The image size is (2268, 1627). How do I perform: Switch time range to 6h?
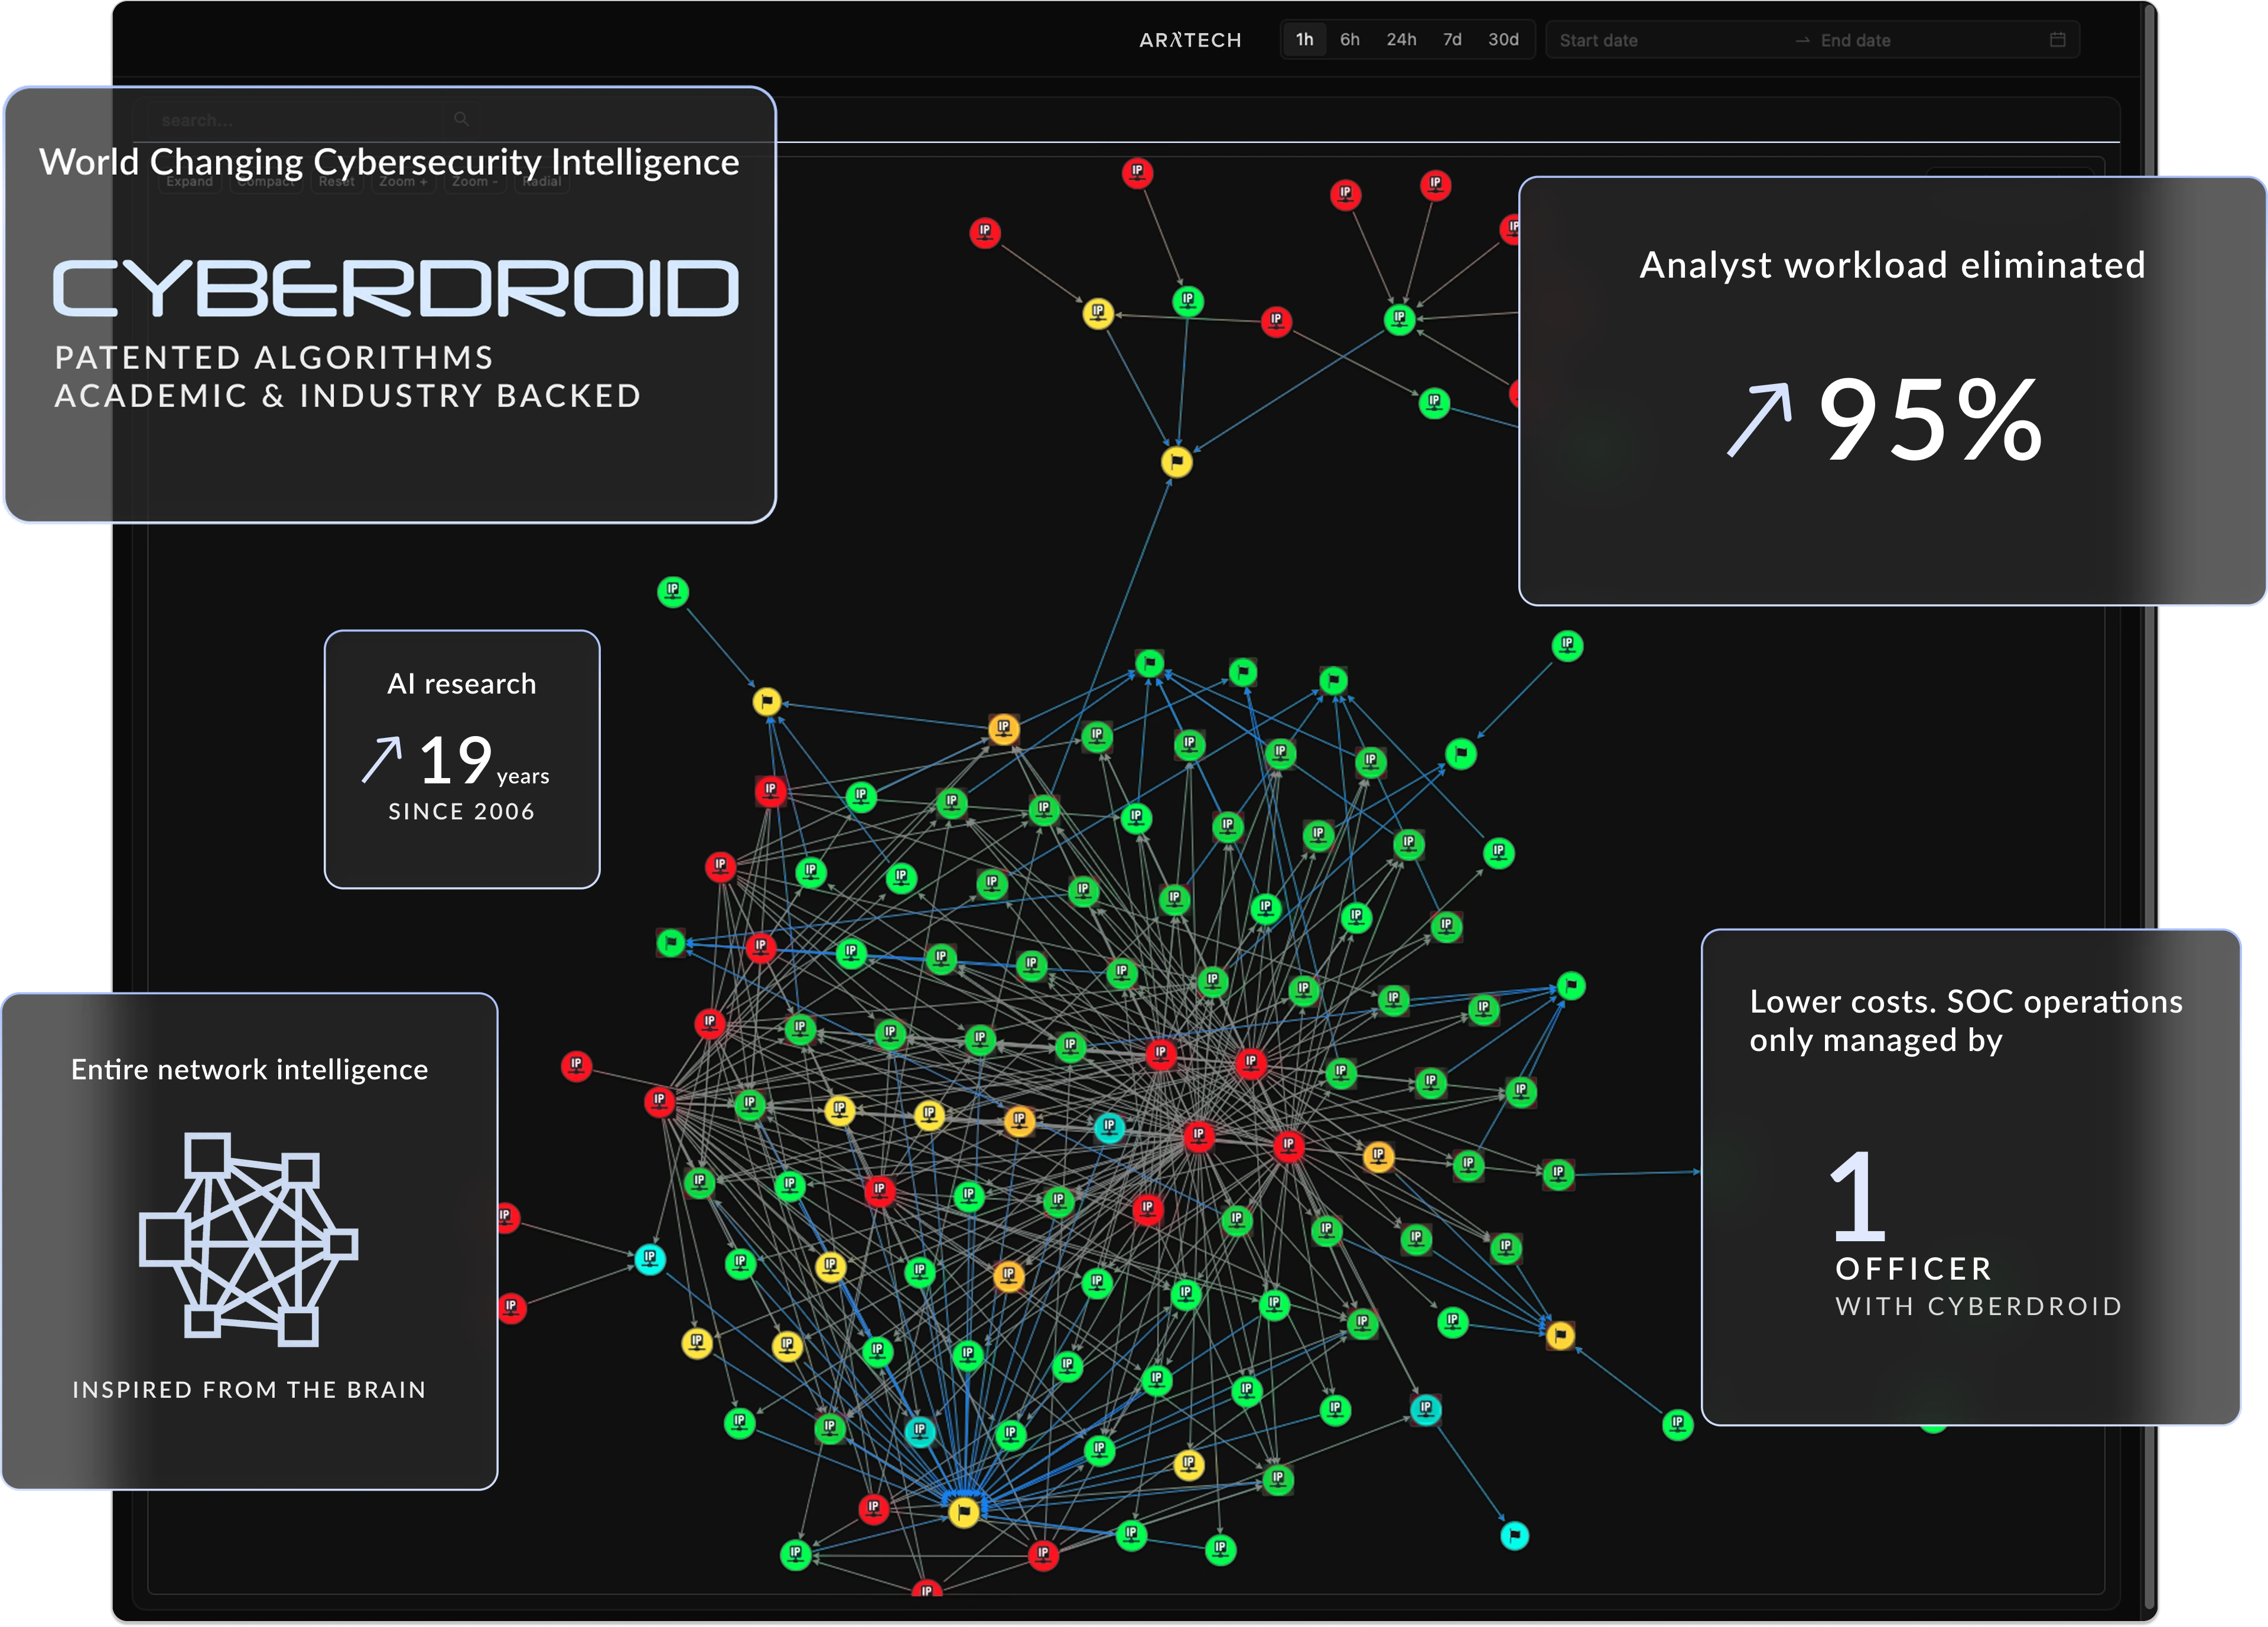[1349, 40]
